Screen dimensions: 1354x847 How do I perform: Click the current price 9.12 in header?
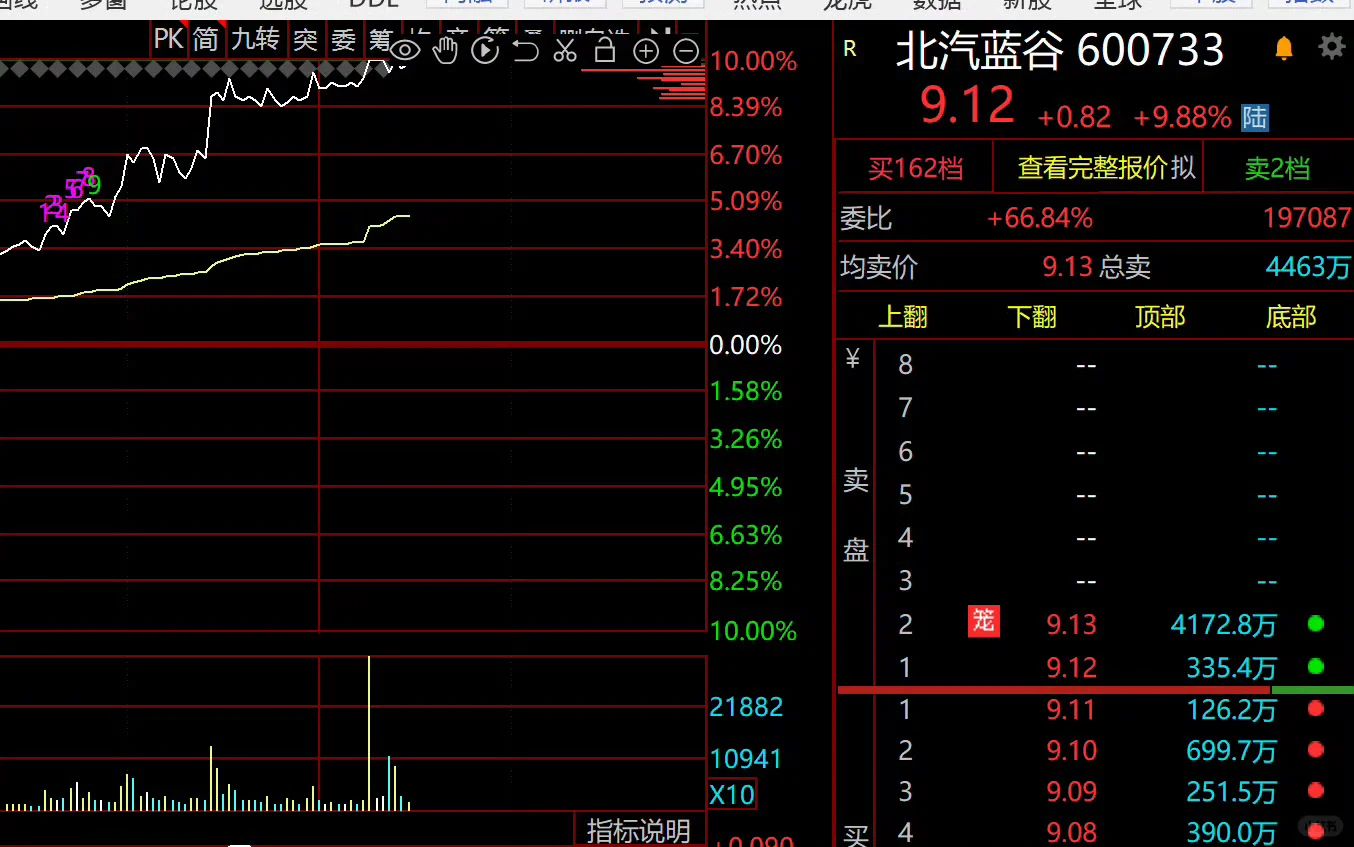(967, 106)
